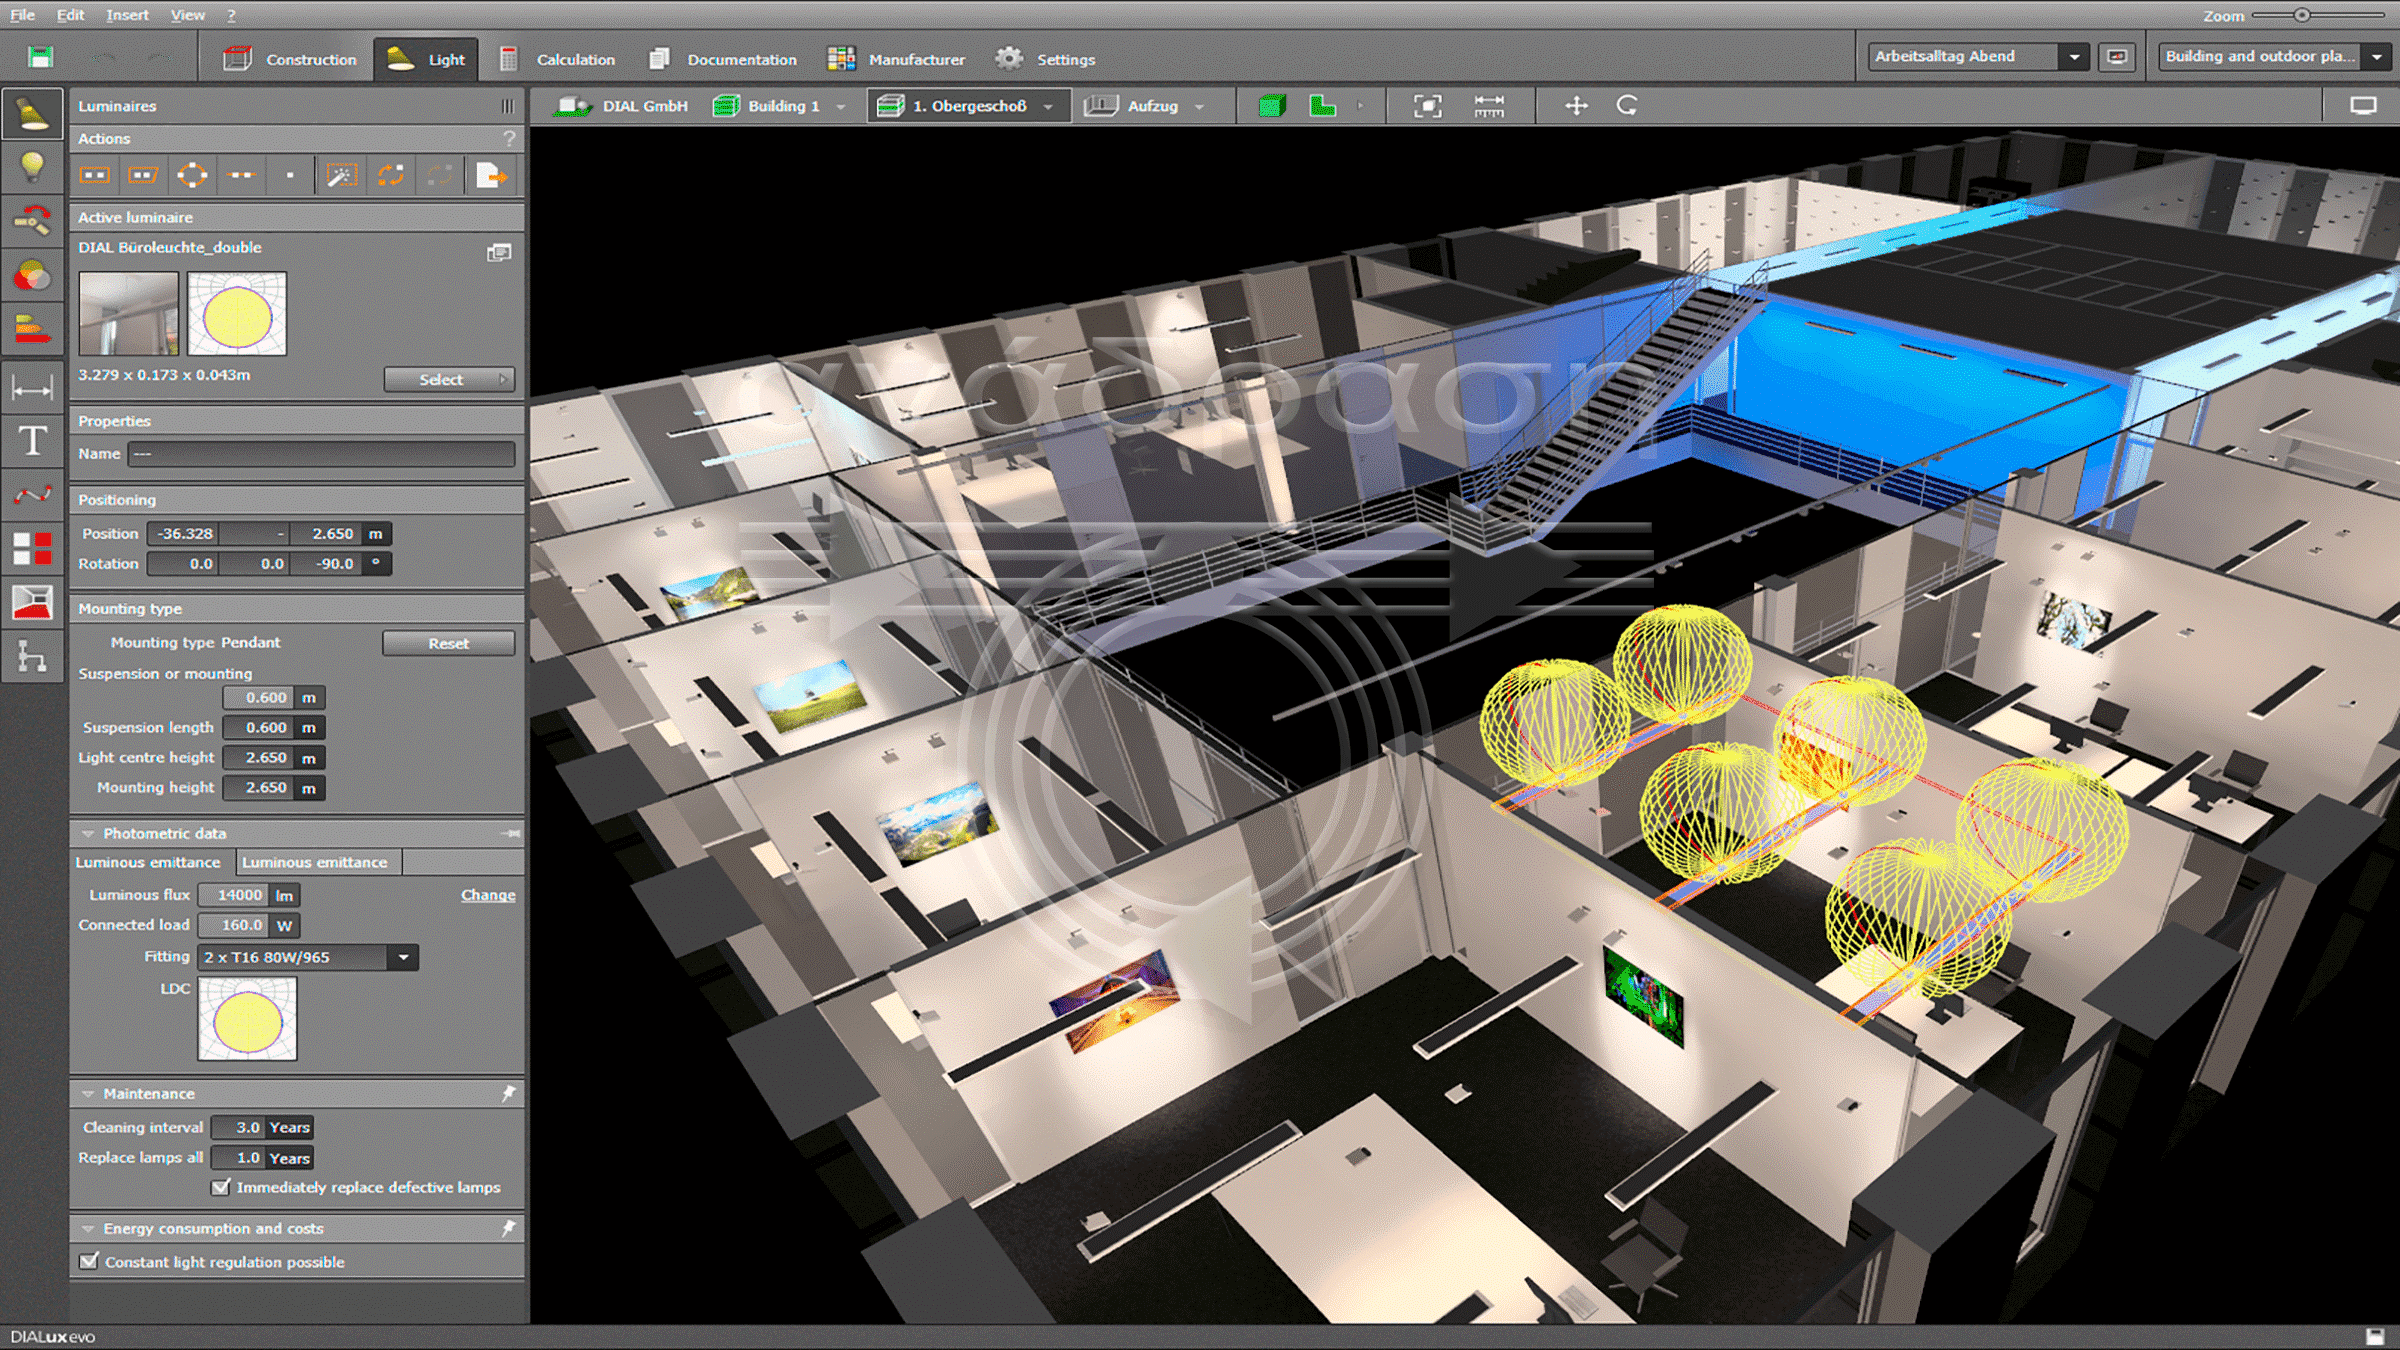2400x1350 pixels.
Task: Click the export luminaire file icon
Action: (x=491, y=176)
